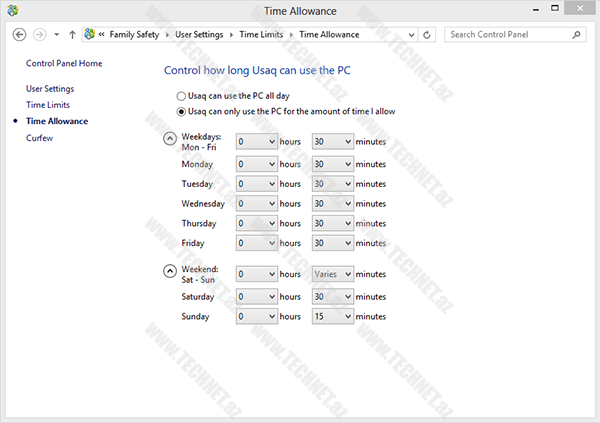The image size is (600, 423).
Task: Click the Refresh button in address bar
Action: coord(428,34)
